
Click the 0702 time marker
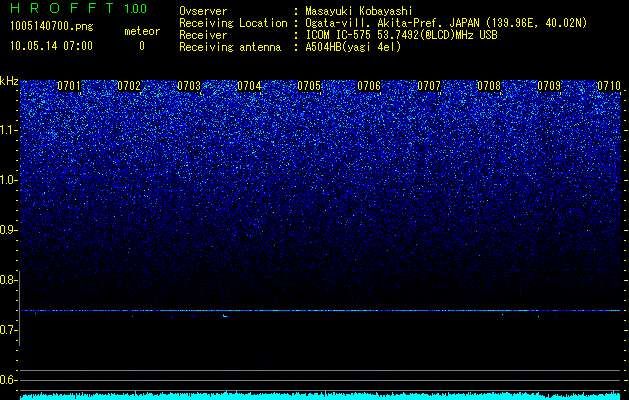tap(129, 86)
